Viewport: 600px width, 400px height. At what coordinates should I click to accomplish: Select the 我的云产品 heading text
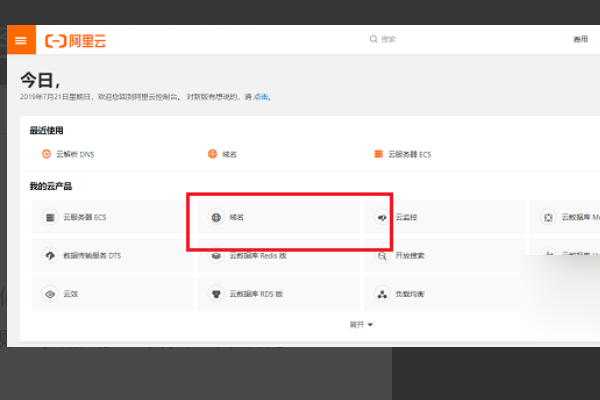[x=51, y=186]
